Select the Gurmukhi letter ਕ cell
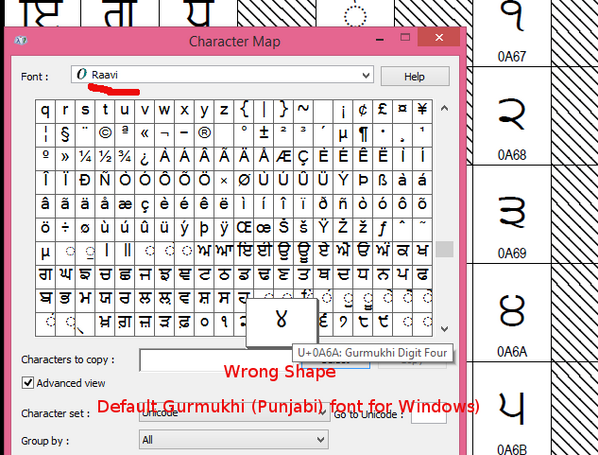 (x=402, y=253)
